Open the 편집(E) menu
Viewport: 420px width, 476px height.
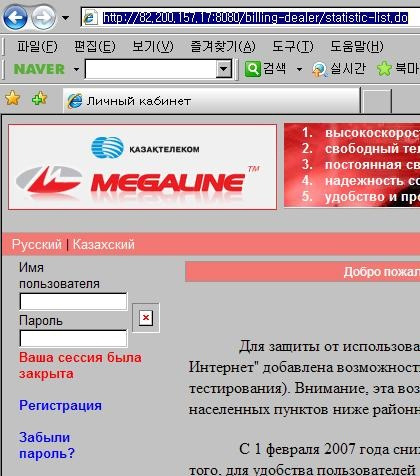(x=95, y=47)
